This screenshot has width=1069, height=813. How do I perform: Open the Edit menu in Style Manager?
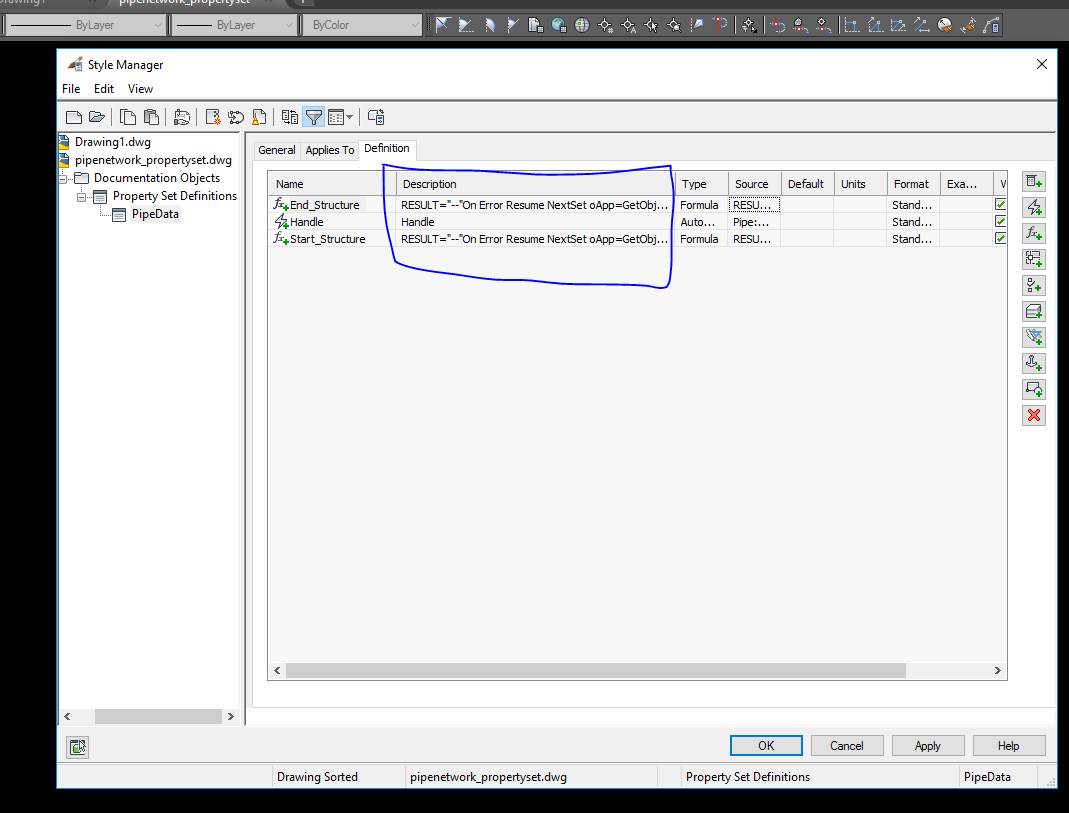click(x=103, y=88)
